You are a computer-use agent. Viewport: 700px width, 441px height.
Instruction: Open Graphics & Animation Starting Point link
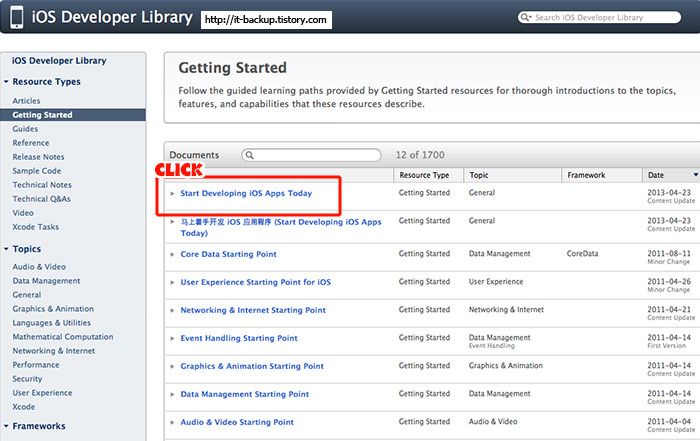point(252,366)
